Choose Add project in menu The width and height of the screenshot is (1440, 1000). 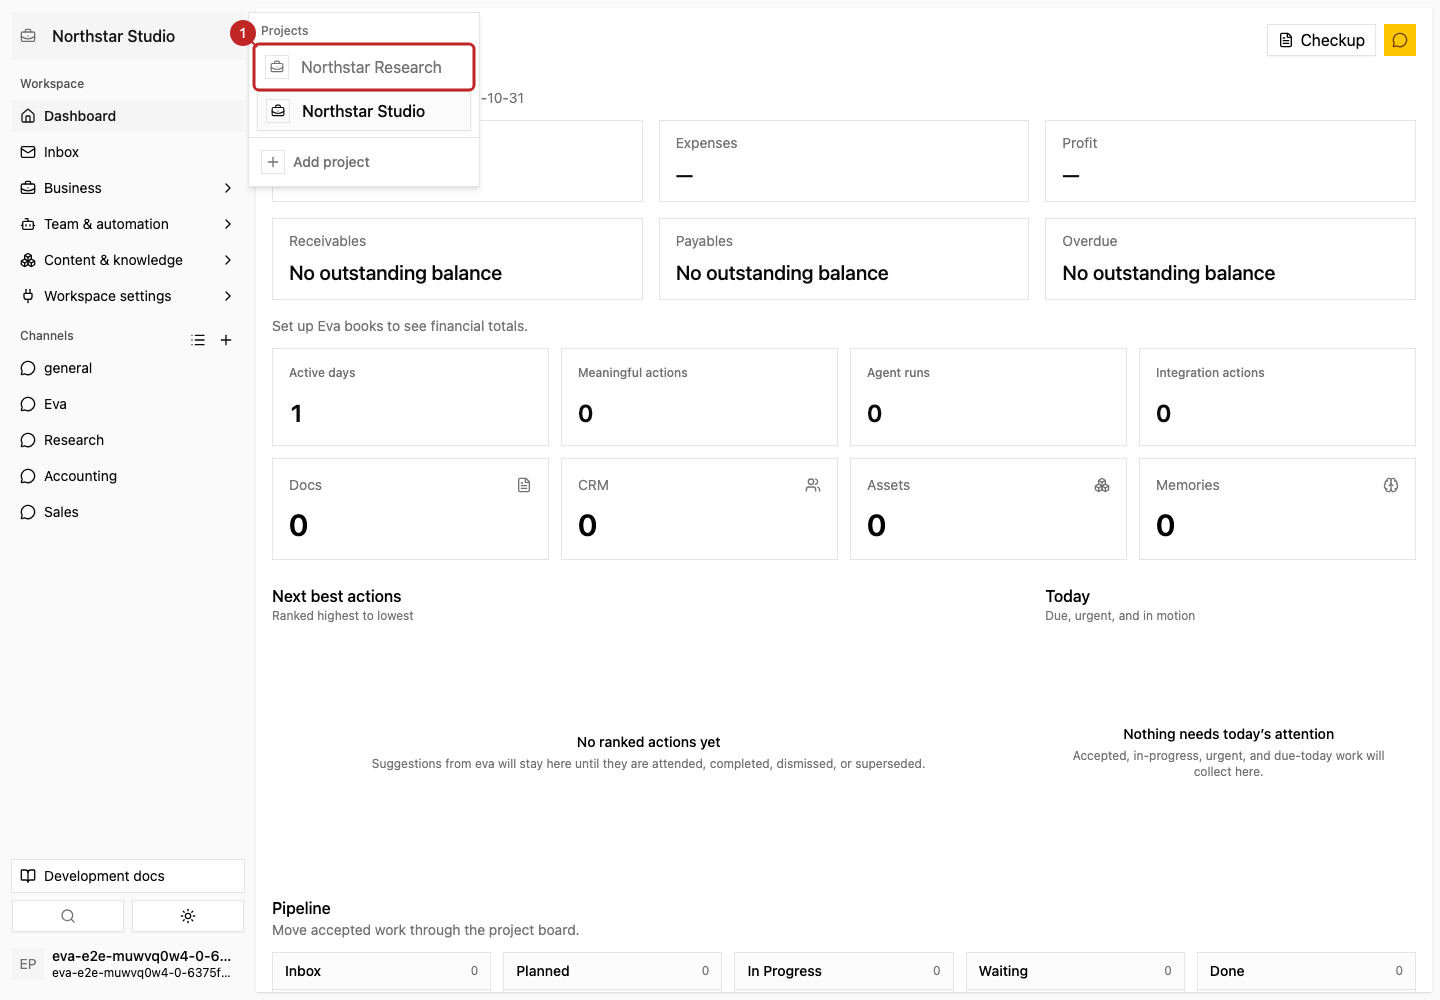pyautogui.click(x=364, y=162)
